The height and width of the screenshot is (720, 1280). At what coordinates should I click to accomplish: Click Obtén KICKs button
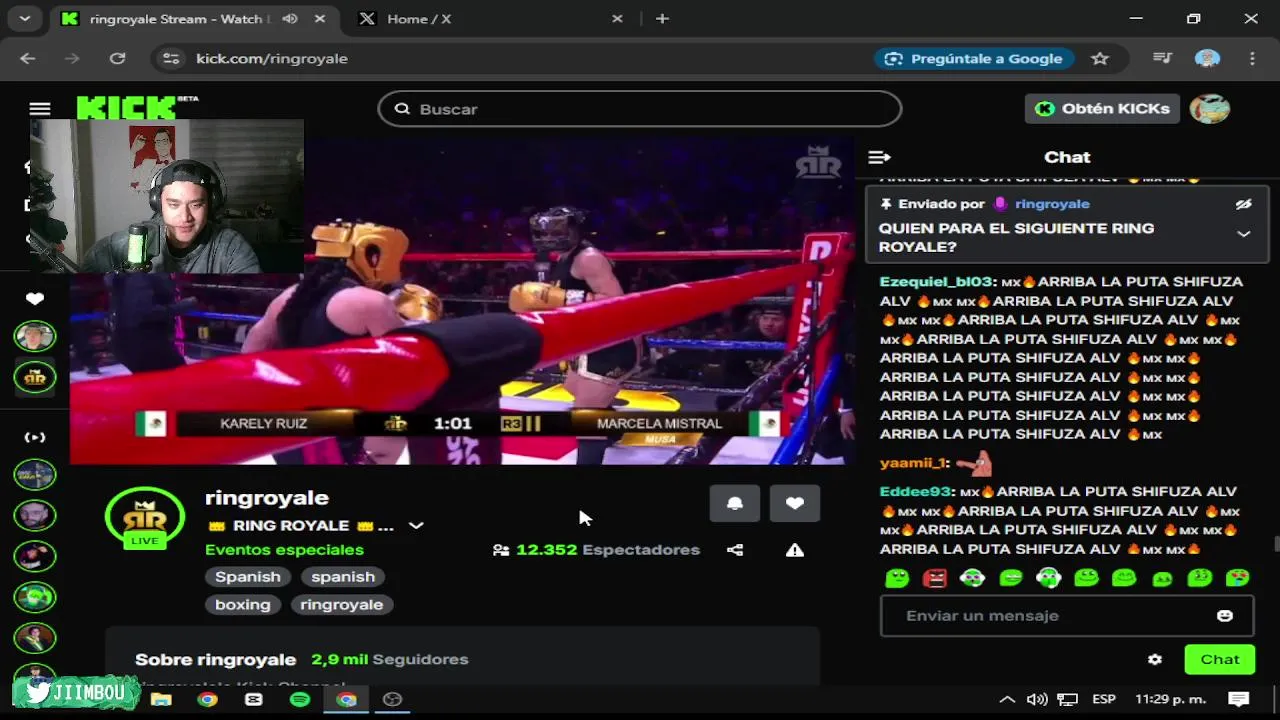coord(1102,109)
